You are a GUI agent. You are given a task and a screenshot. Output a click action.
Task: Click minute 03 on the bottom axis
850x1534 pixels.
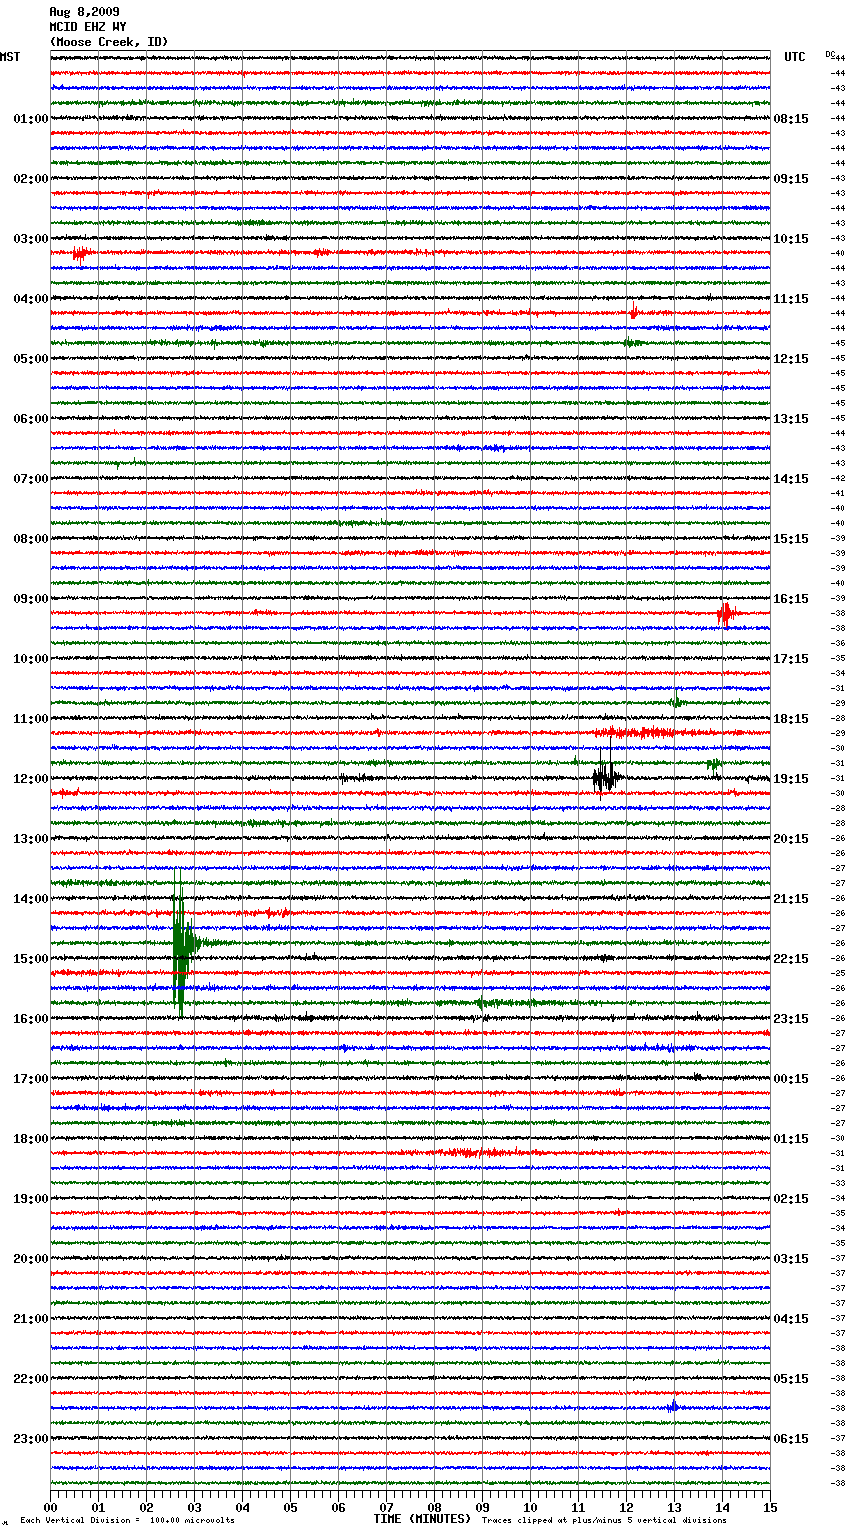point(194,1507)
